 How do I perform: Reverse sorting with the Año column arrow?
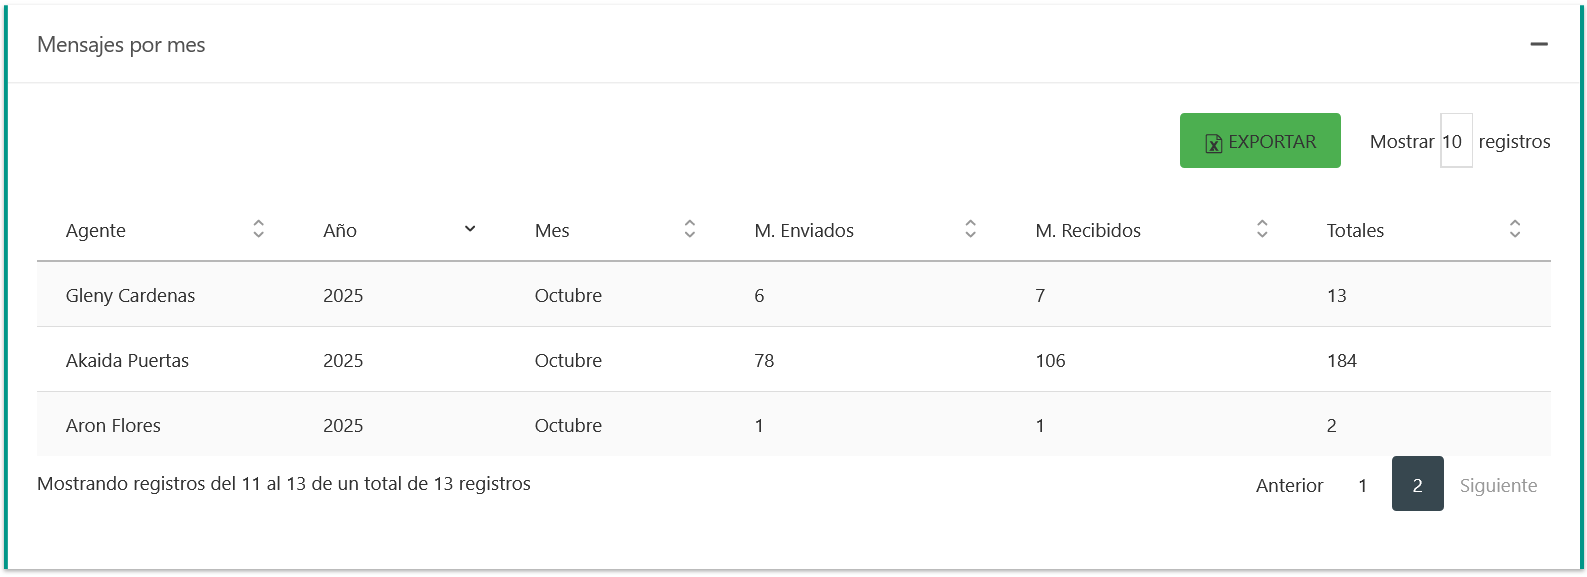click(470, 228)
